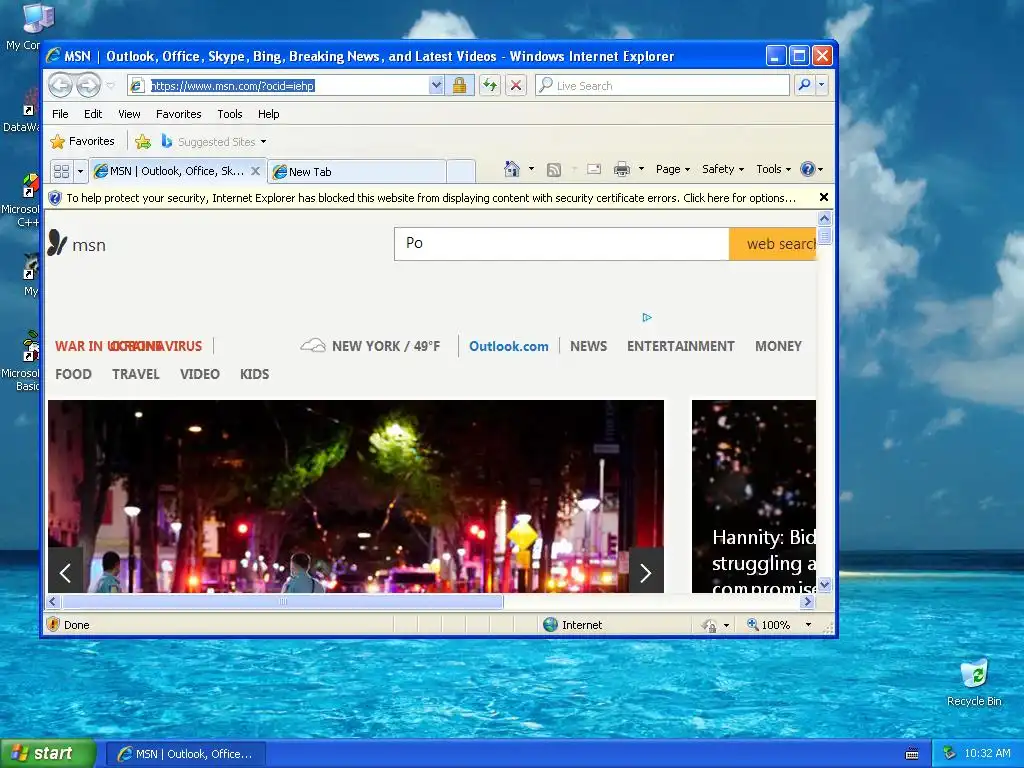Click the Back navigation arrow
Image resolution: width=1024 pixels, height=768 pixels.
tap(61, 85)
